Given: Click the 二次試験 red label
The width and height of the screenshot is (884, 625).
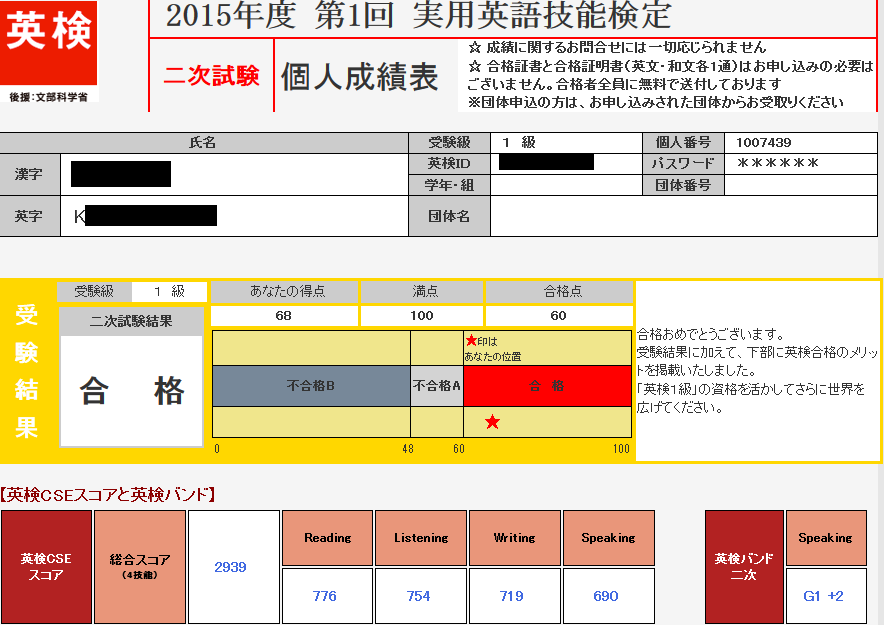Looking at the screenshot, I should point(211,76).
